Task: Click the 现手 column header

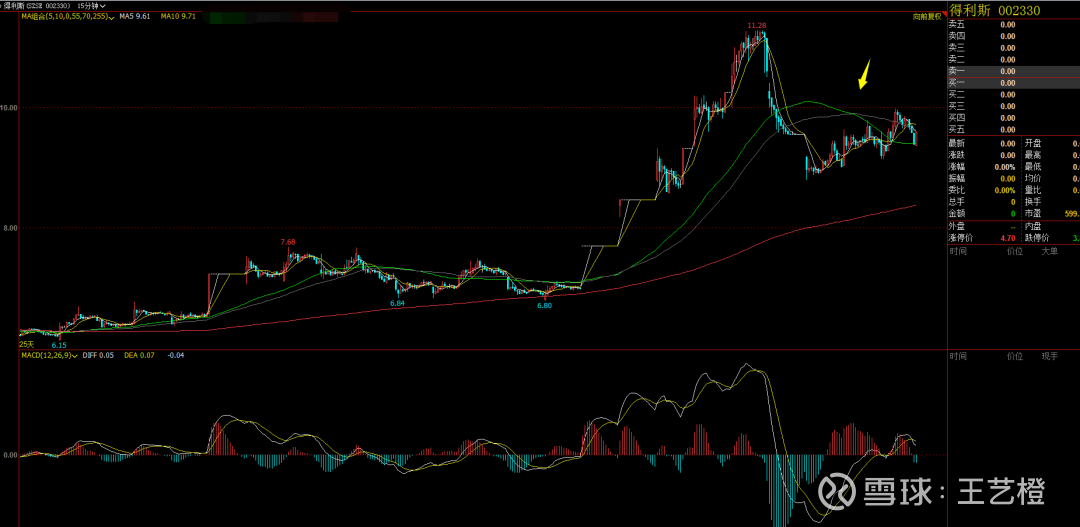Action: coord(1049,356)
